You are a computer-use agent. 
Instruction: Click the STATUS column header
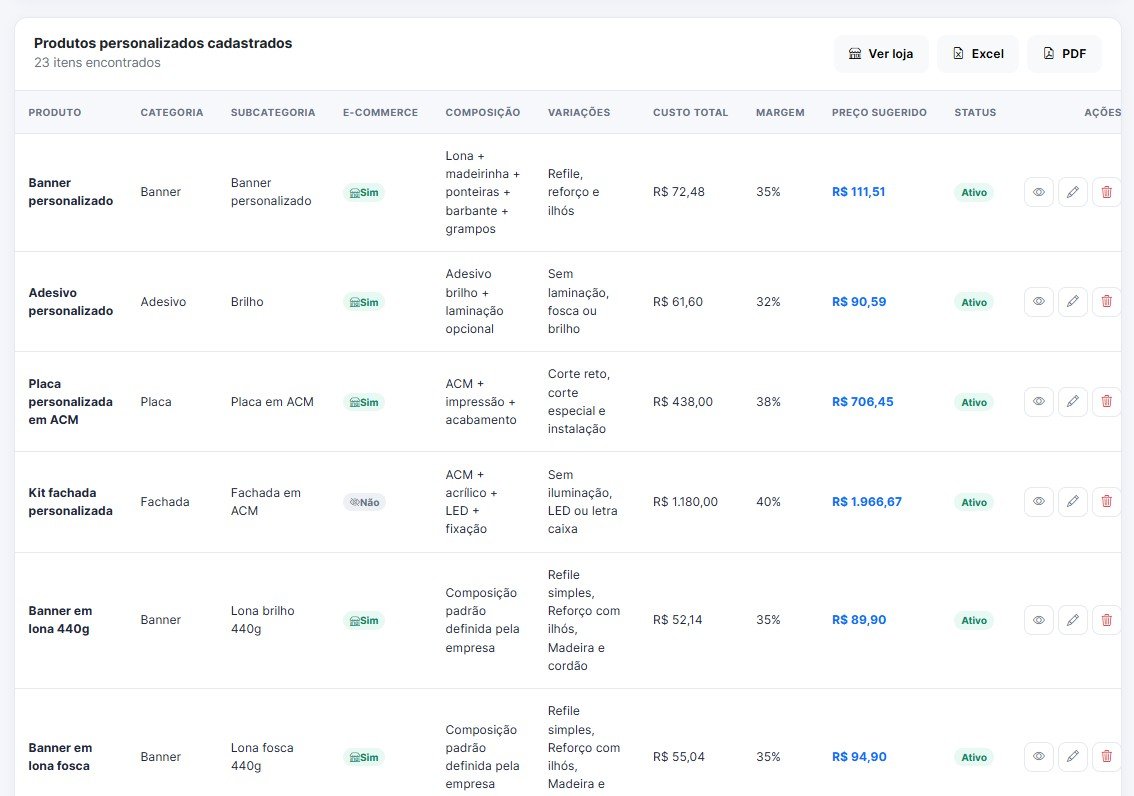pos(976,113)
